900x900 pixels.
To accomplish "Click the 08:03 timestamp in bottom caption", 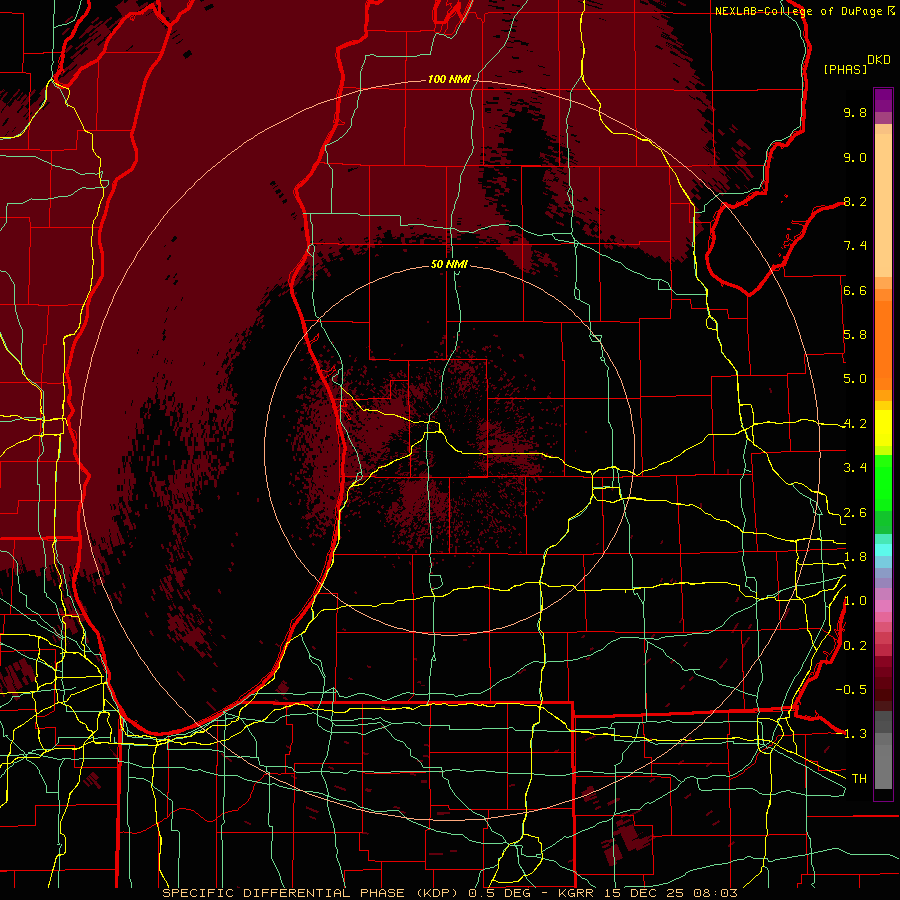I will pyautogui.click(x=717, y=893).
